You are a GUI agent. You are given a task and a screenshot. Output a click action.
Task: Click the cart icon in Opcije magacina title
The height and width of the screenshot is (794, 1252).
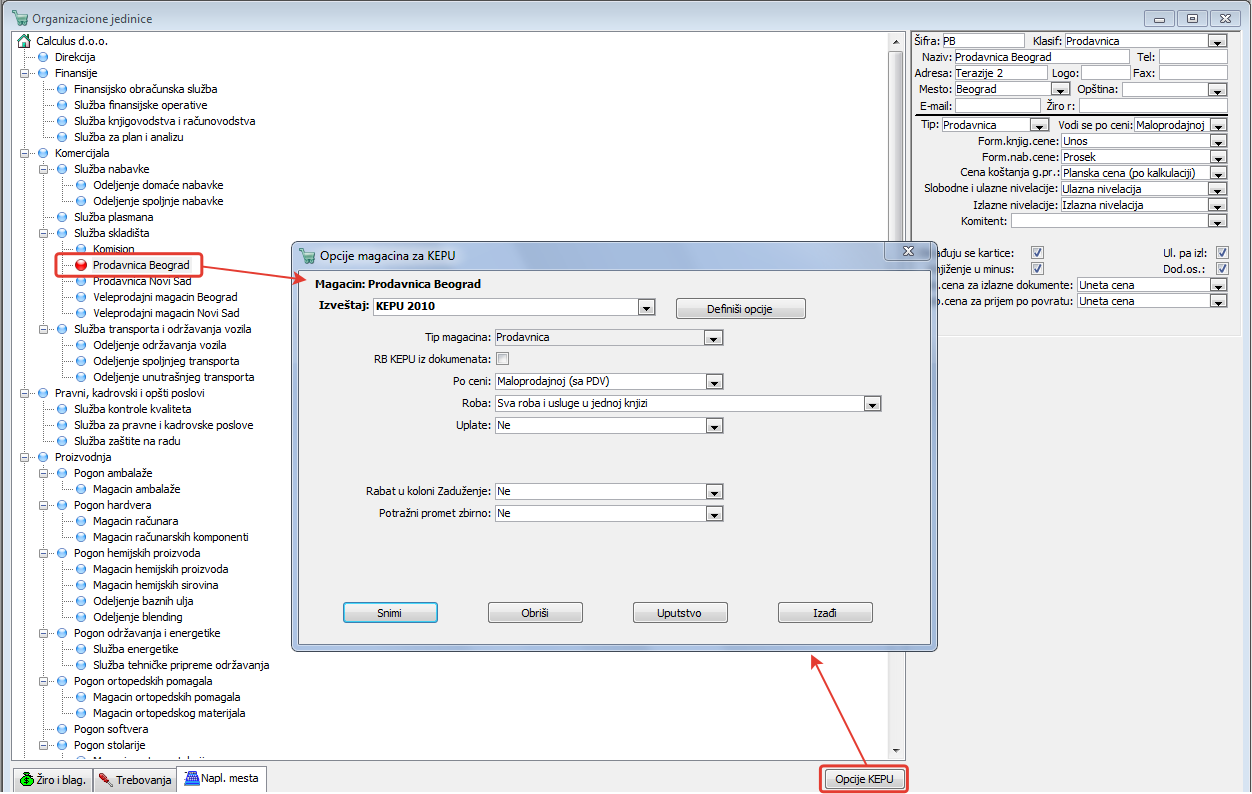click(307, 256)
